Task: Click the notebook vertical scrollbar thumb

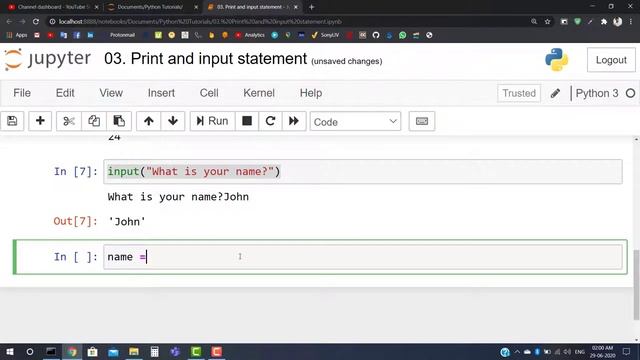Action: (636, 284)
